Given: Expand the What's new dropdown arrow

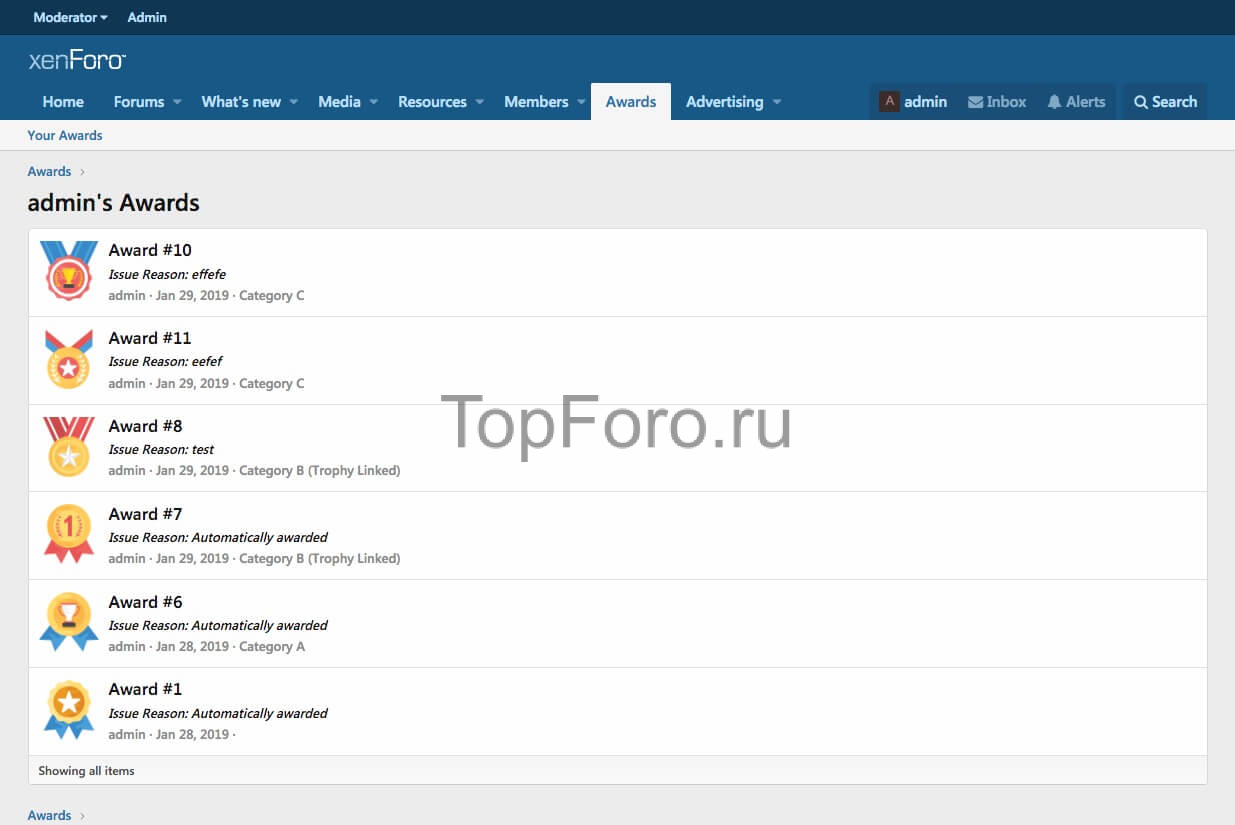Looking at the screenshot, I should 294,102.
